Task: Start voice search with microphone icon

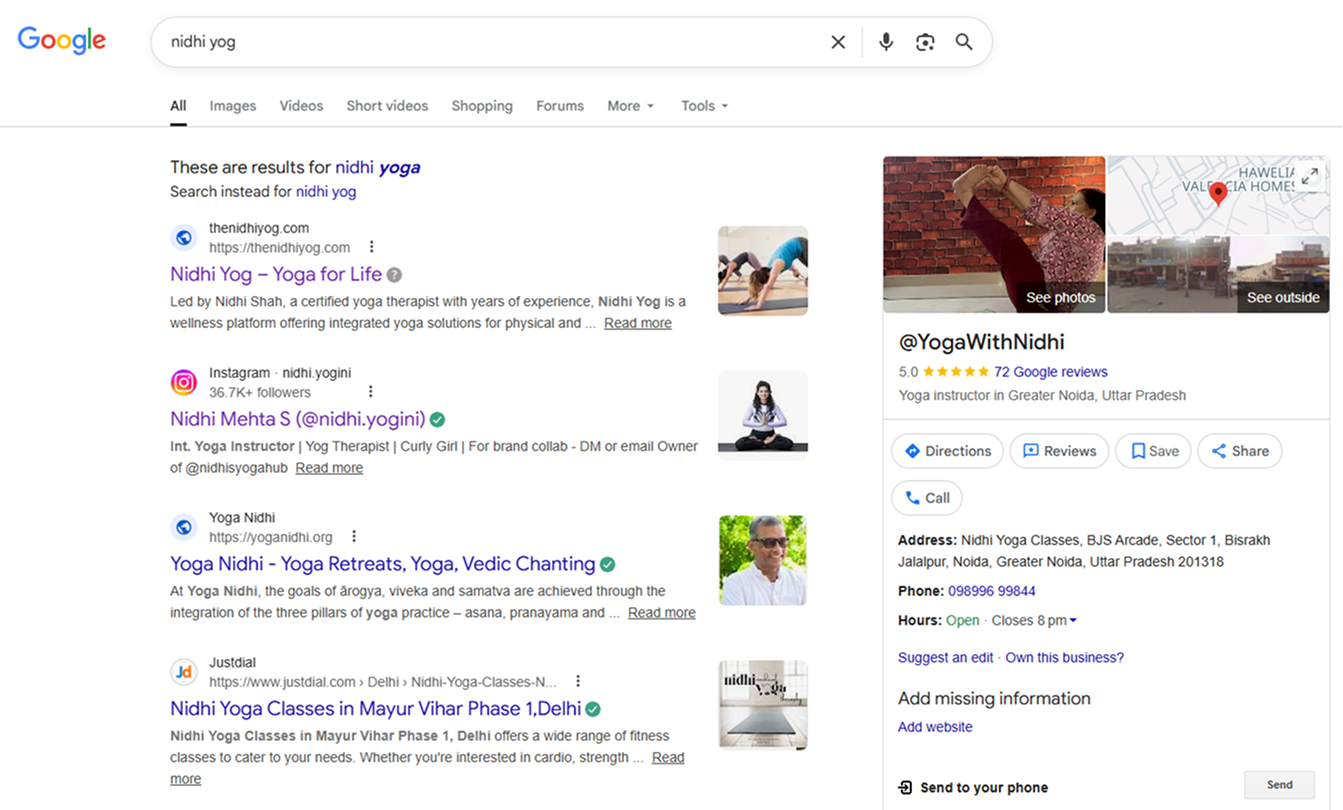Action: tap(885, 42)
